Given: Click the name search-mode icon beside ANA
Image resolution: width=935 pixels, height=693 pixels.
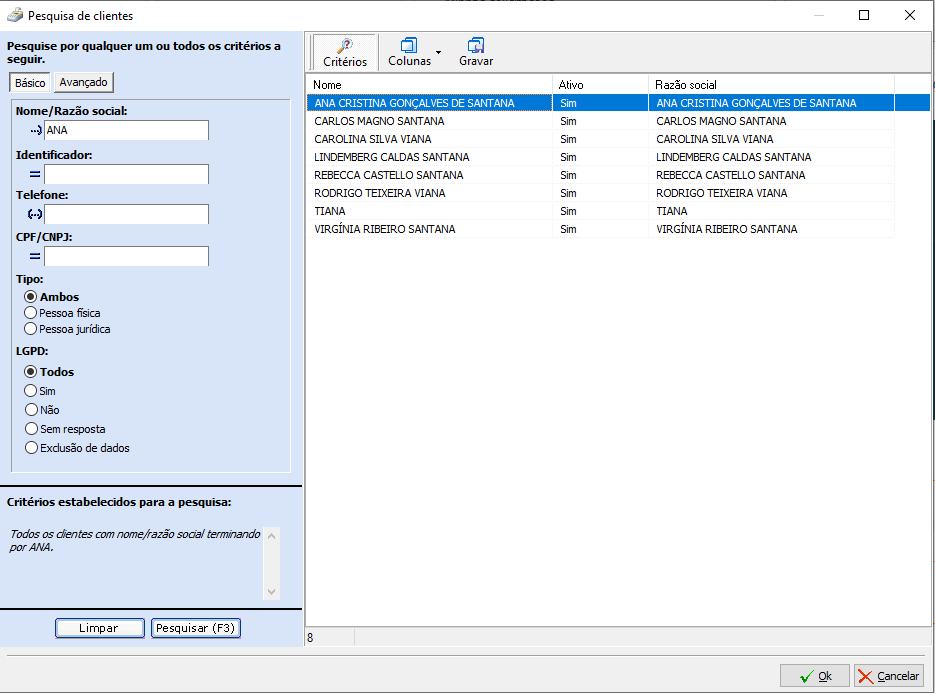Looking at the screenshot, I should pyautogui.click(x=36, y=130).
